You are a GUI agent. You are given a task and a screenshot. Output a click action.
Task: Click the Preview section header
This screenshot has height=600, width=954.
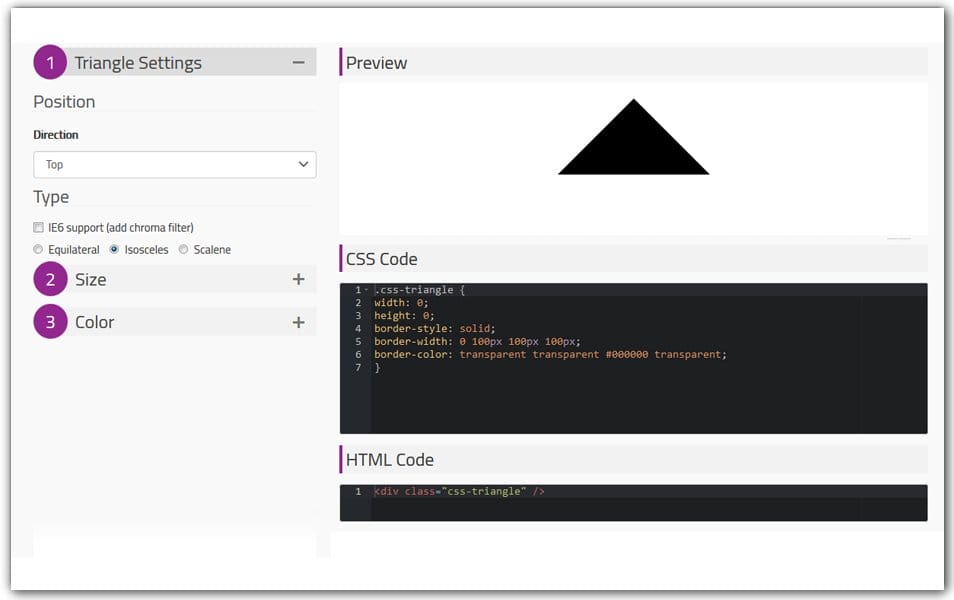pyautogui.click(x=377, y=62)
